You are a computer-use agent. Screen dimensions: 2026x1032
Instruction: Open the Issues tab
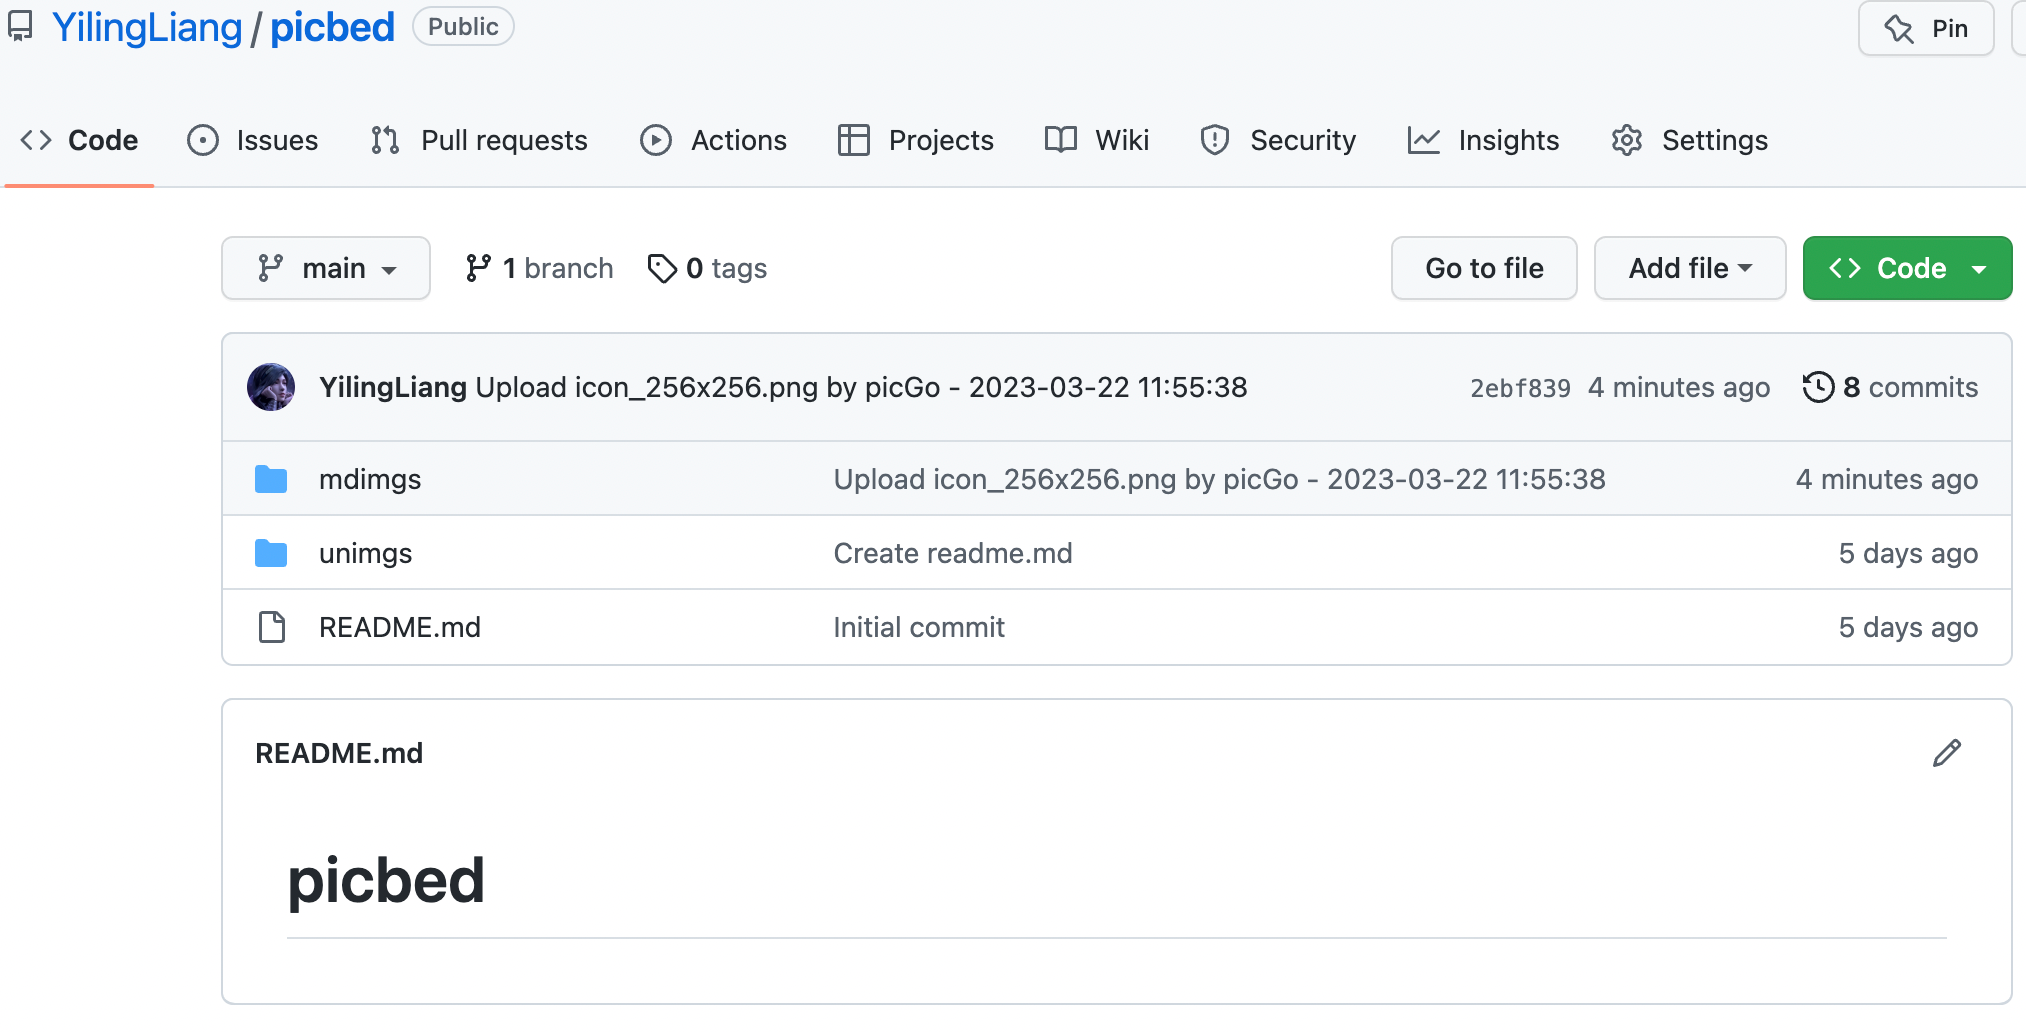[253, 140]
